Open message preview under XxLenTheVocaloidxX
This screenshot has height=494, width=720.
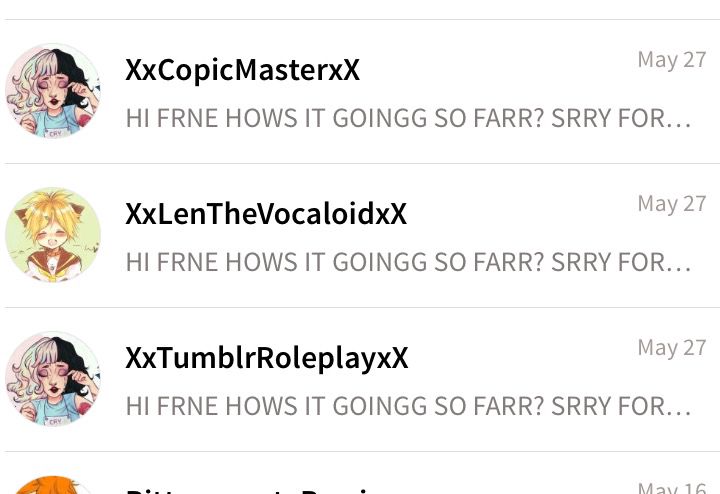(x=408, y=262)
